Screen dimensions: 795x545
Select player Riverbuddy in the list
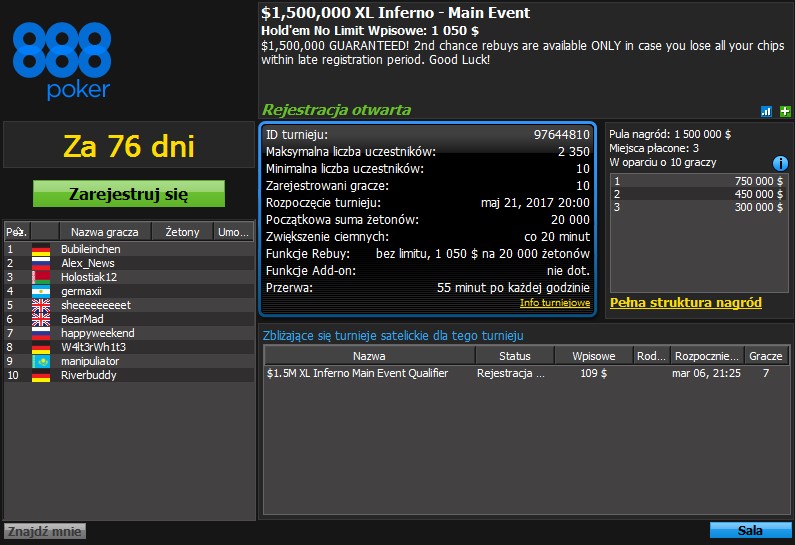(x=89, y=375)
